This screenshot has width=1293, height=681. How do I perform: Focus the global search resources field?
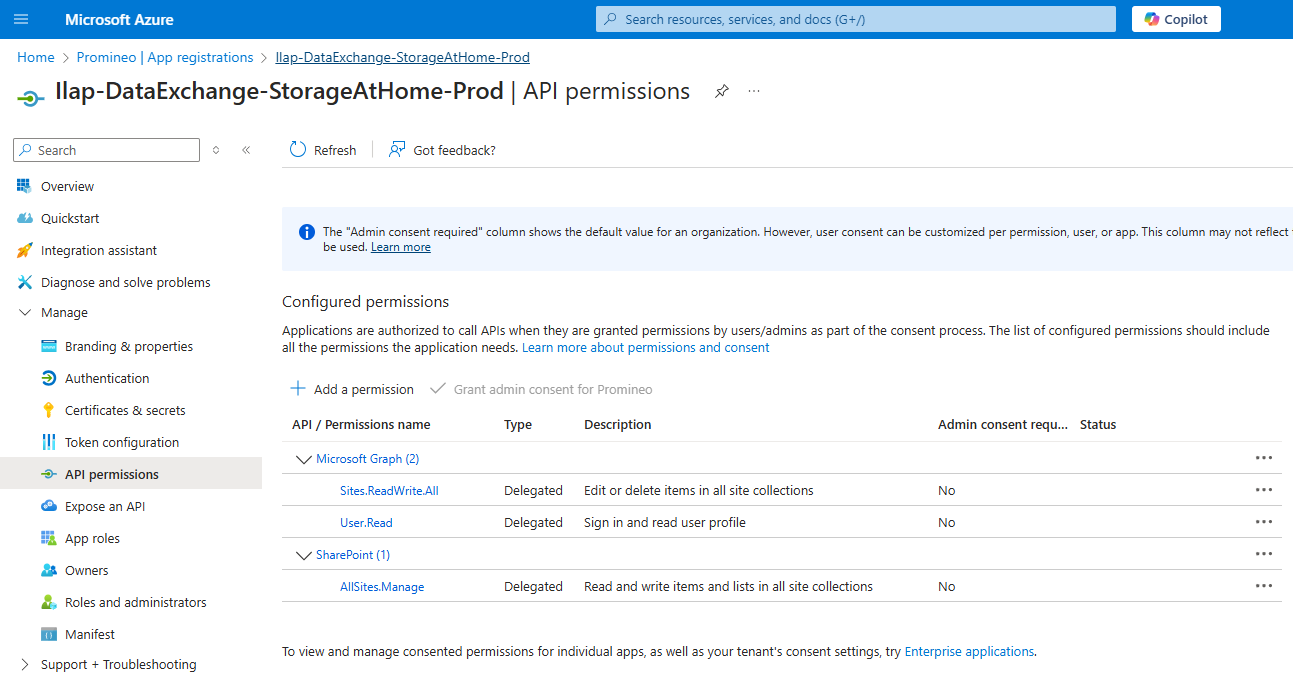click(856, 19)
